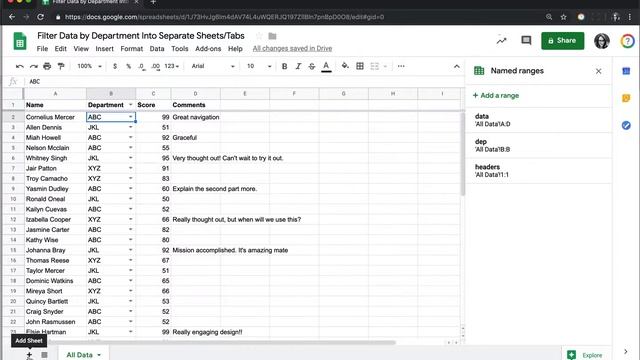640x360 pixels.
Task: Open the File menu
Action: coord(42,49)
